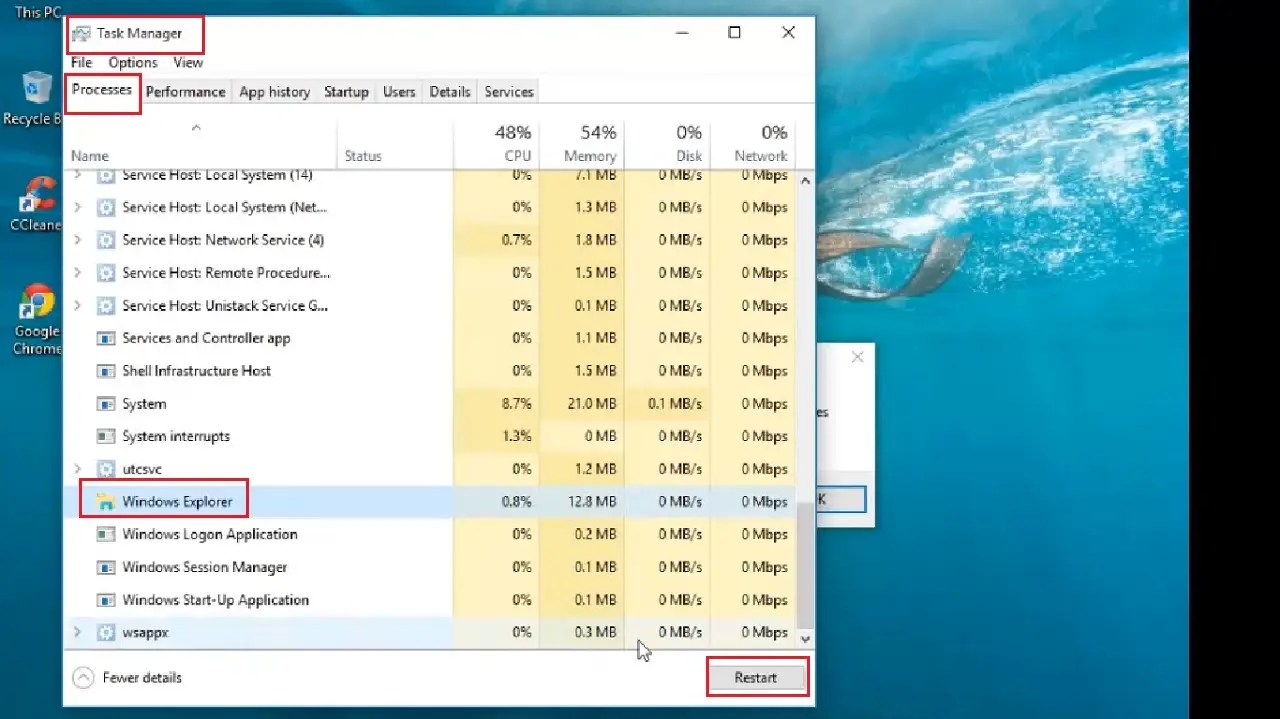Click the System process icon

point(107,403)
